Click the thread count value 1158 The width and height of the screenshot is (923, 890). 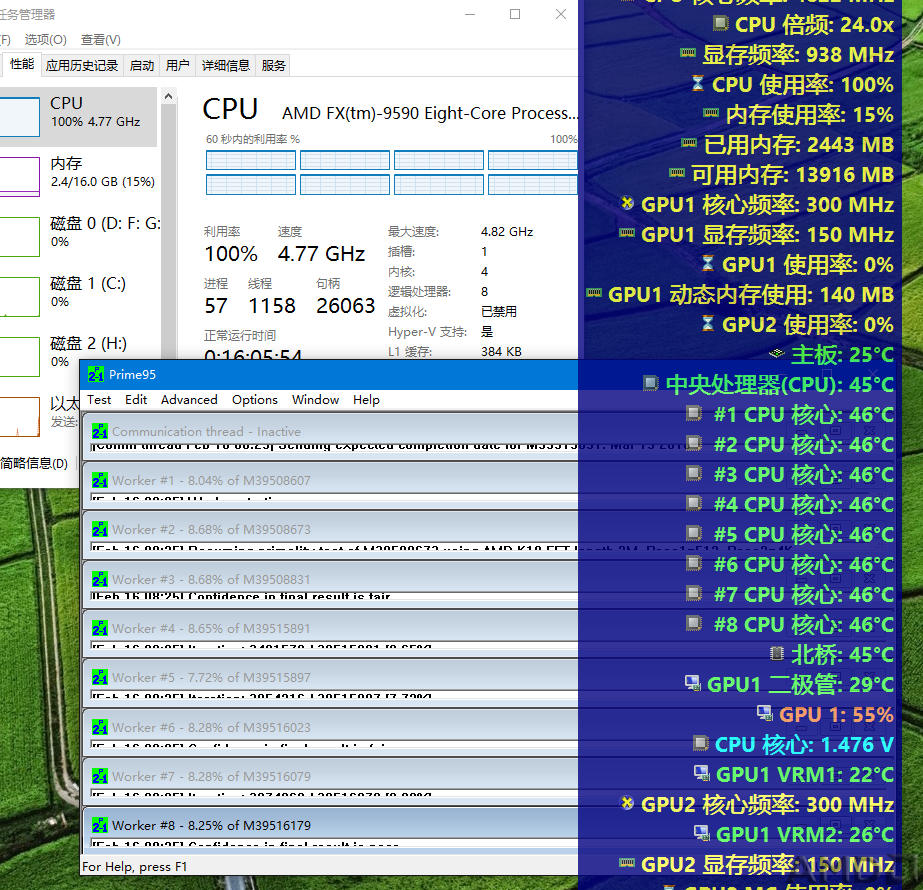[271, 305]
